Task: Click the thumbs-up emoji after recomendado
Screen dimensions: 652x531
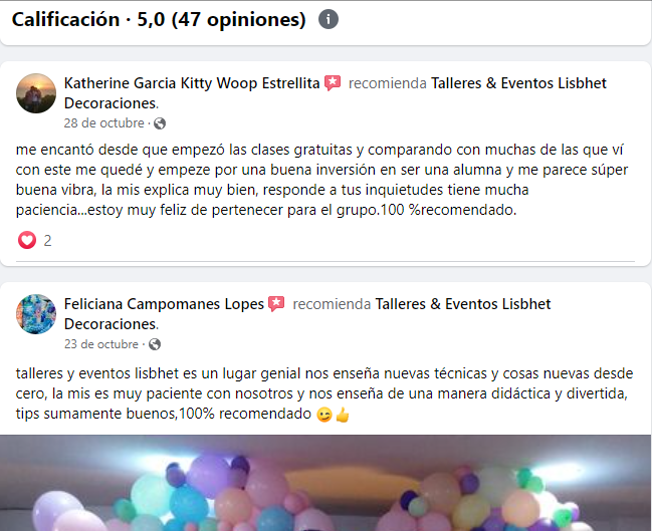Action: tap(342, 415)
